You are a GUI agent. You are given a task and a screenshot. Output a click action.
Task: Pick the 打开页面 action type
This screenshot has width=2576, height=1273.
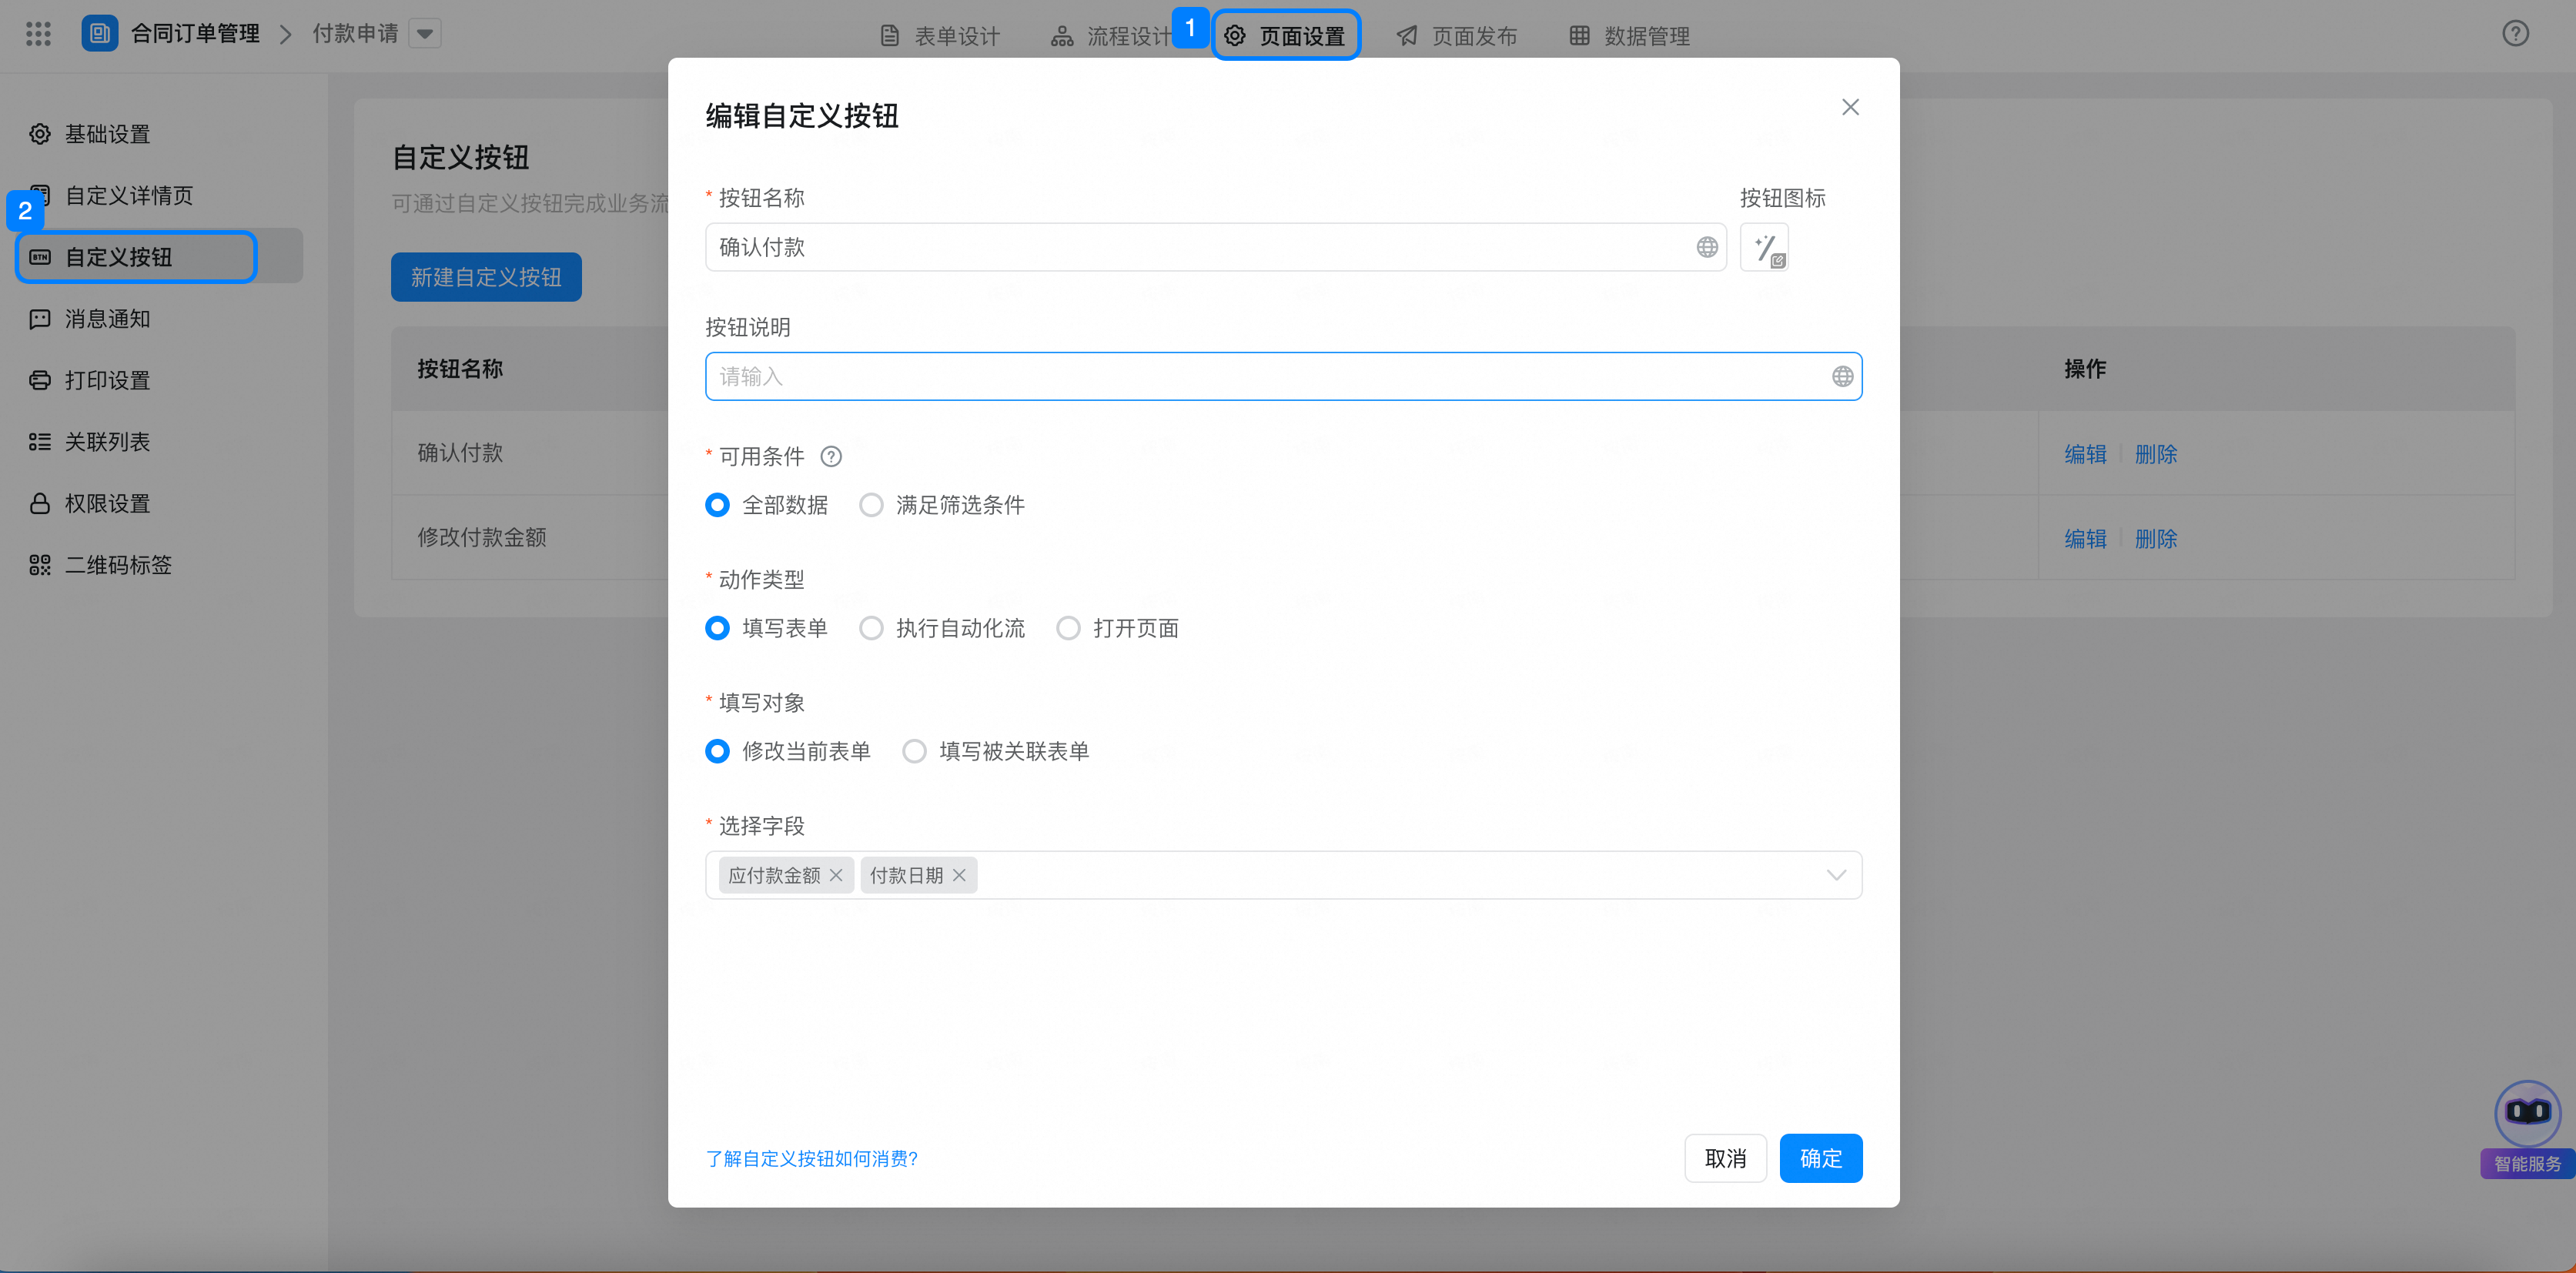point(1068,628)
